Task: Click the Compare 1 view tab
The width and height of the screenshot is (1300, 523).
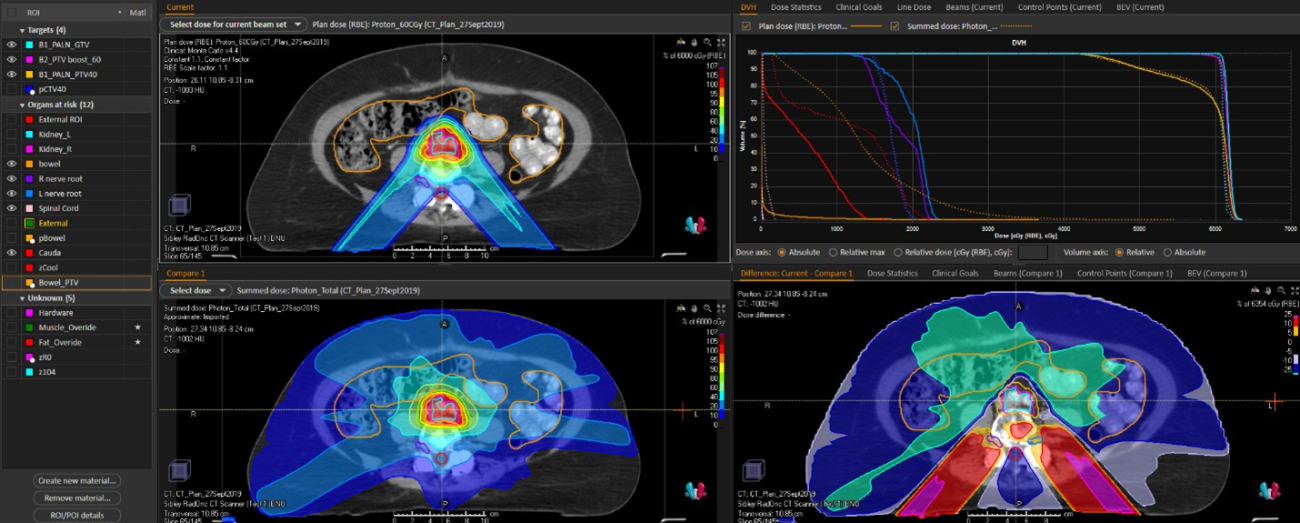Action: point(185,272)
